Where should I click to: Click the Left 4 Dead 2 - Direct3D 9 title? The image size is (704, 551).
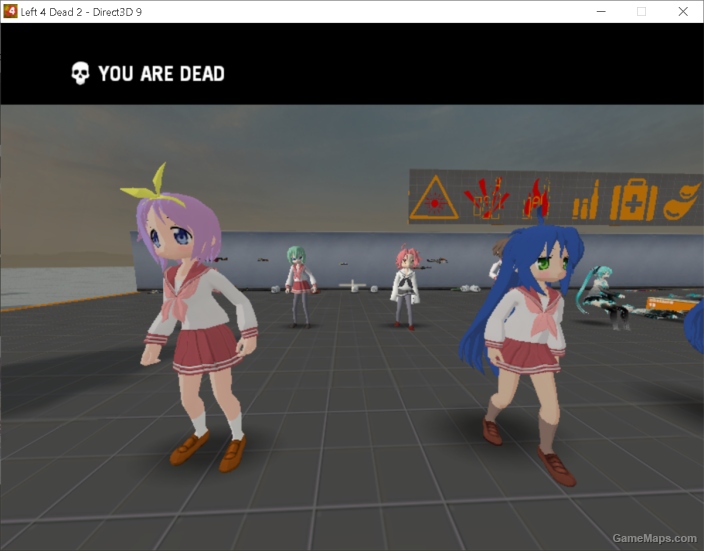[81, 12]
